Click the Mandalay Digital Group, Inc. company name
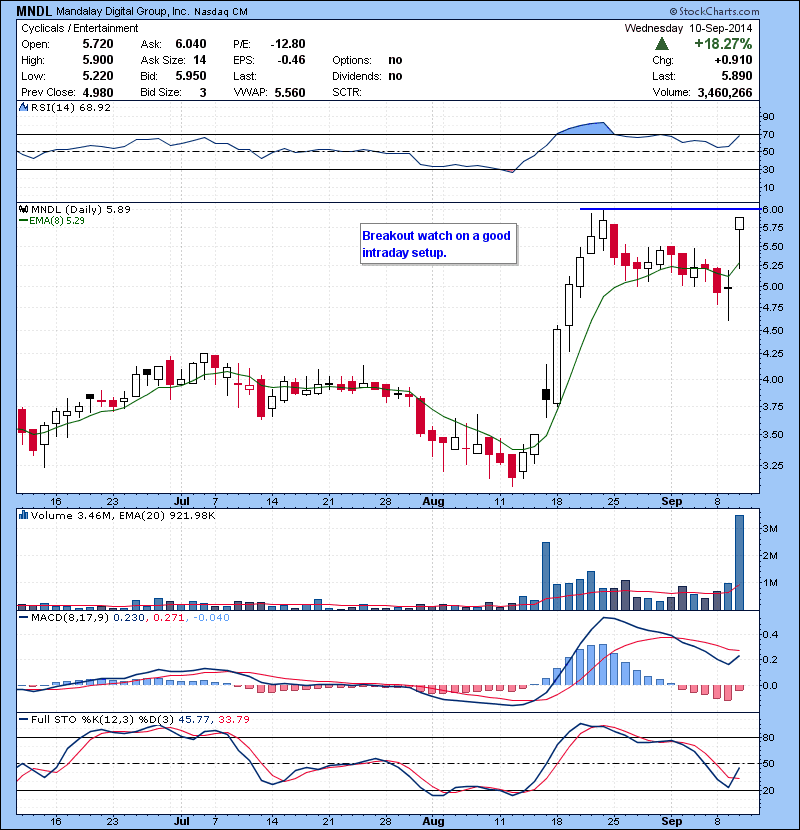 (x=122, y=12)
